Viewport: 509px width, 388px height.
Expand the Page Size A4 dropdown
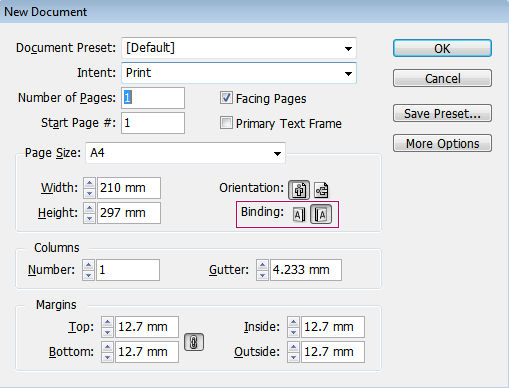(185, 153)
